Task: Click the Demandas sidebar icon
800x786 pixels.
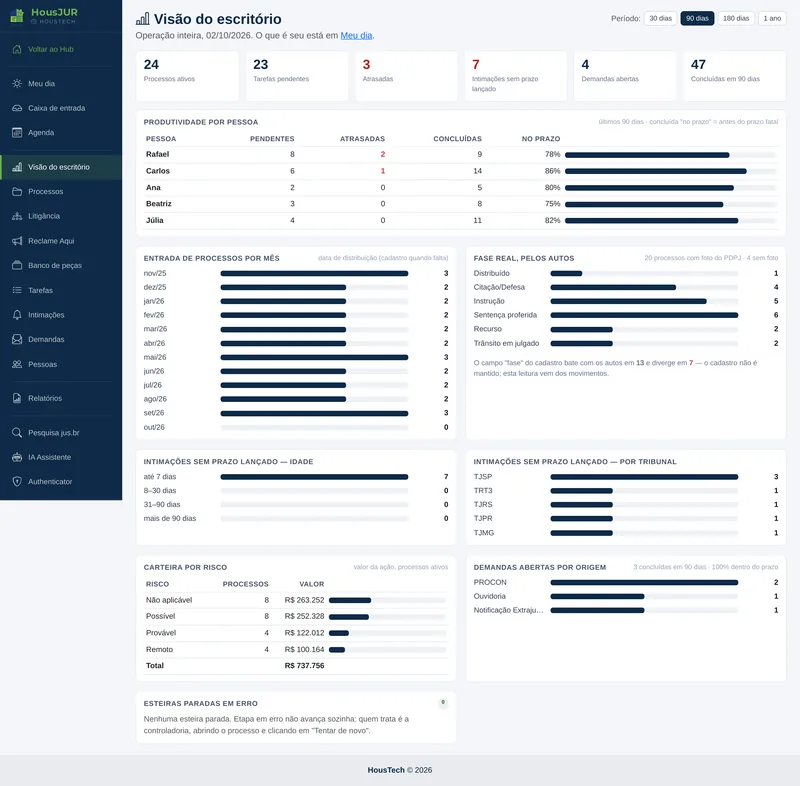Action: tap(17, 339)
